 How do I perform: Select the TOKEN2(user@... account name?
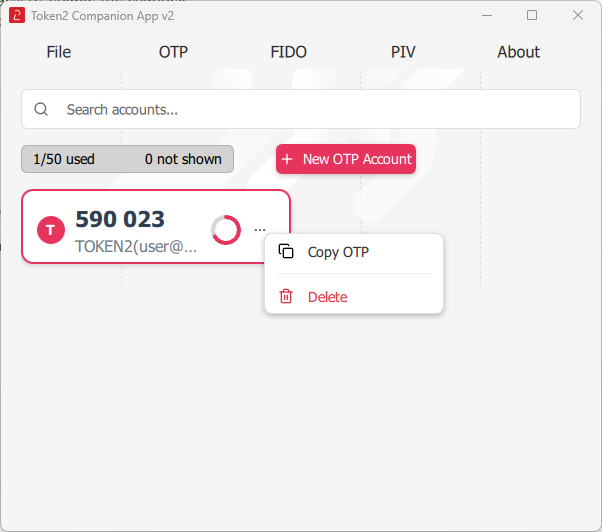(x=136, y=246)
